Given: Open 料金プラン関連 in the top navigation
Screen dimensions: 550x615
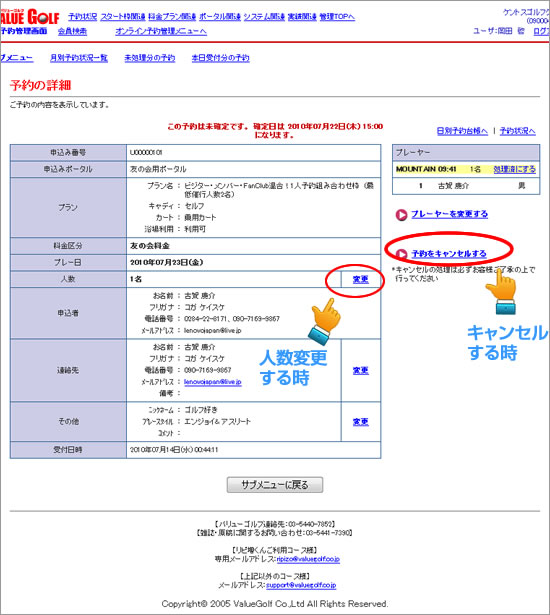Looking at the screenshot, I should [x=172, y=16].
